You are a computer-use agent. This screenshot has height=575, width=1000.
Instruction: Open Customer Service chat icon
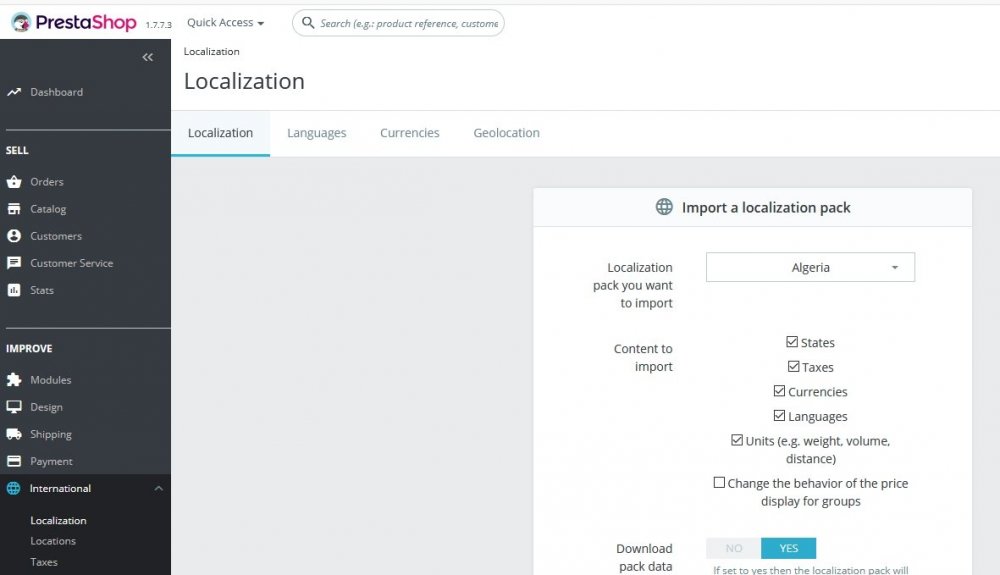(14, 263)
